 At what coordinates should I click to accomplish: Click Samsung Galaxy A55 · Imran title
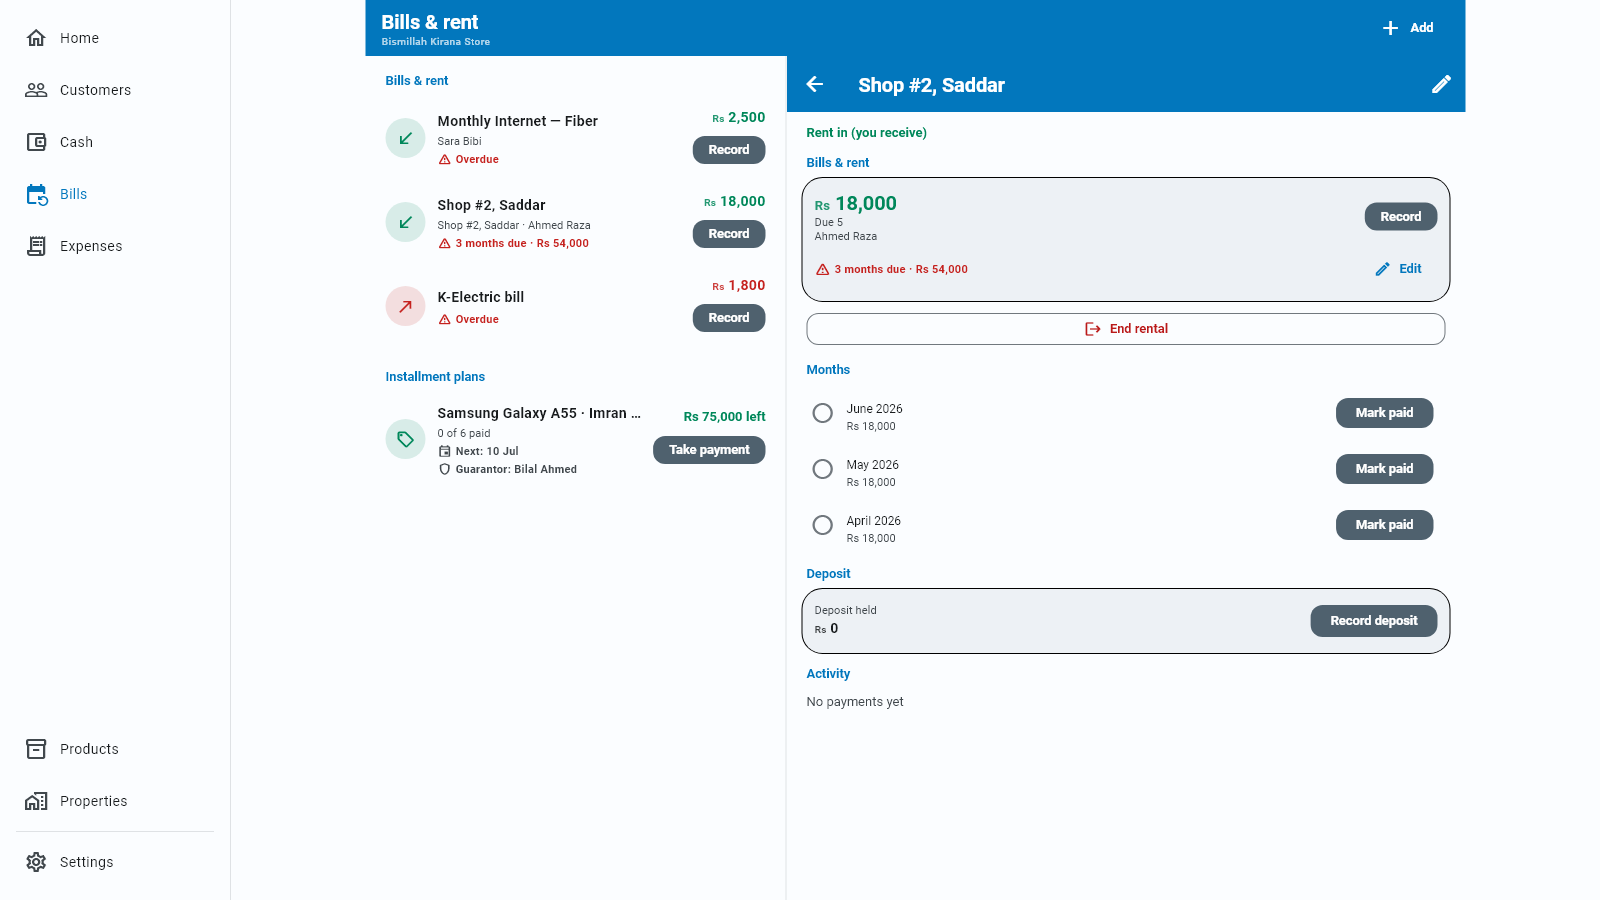point(539,413)
